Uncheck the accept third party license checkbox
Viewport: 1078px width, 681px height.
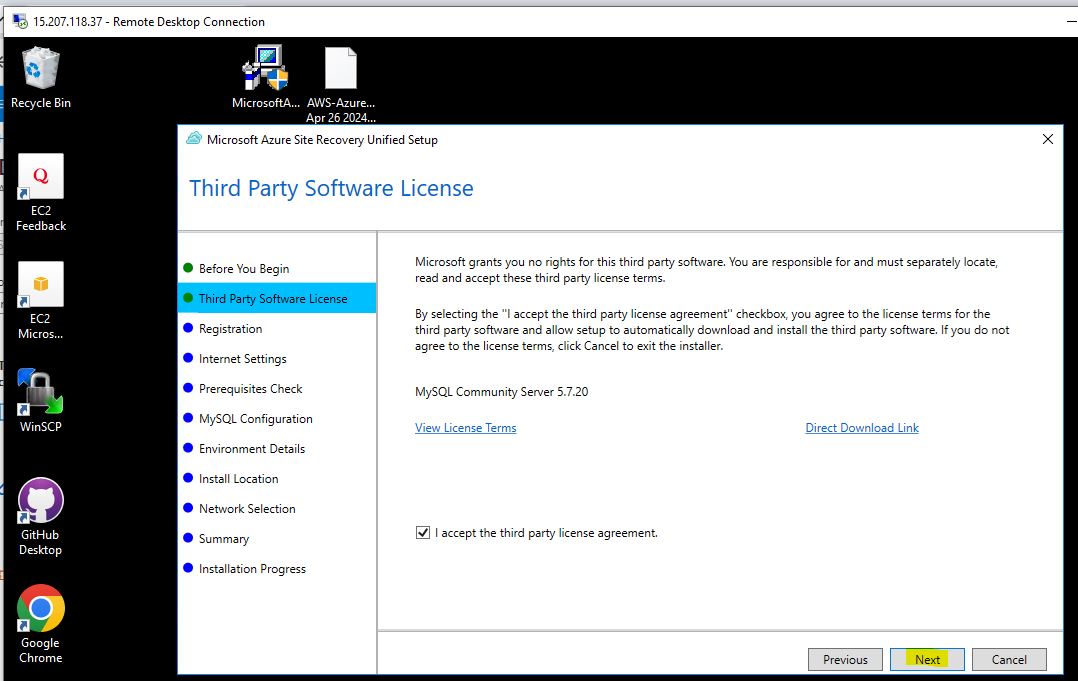(422, 533)
